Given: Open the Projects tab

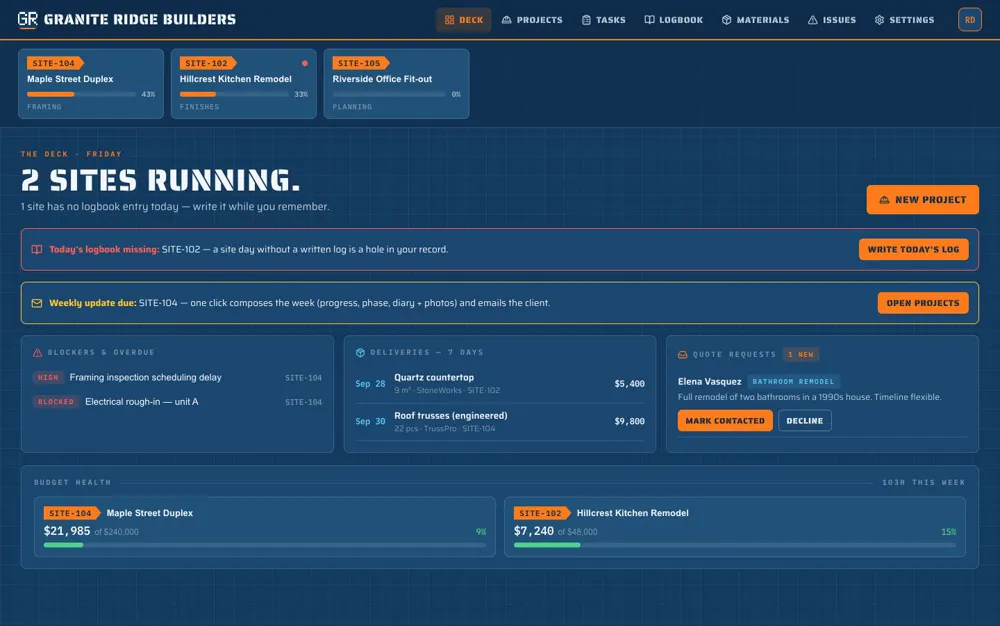Looking at the screenshot, I should pos(532,20).
